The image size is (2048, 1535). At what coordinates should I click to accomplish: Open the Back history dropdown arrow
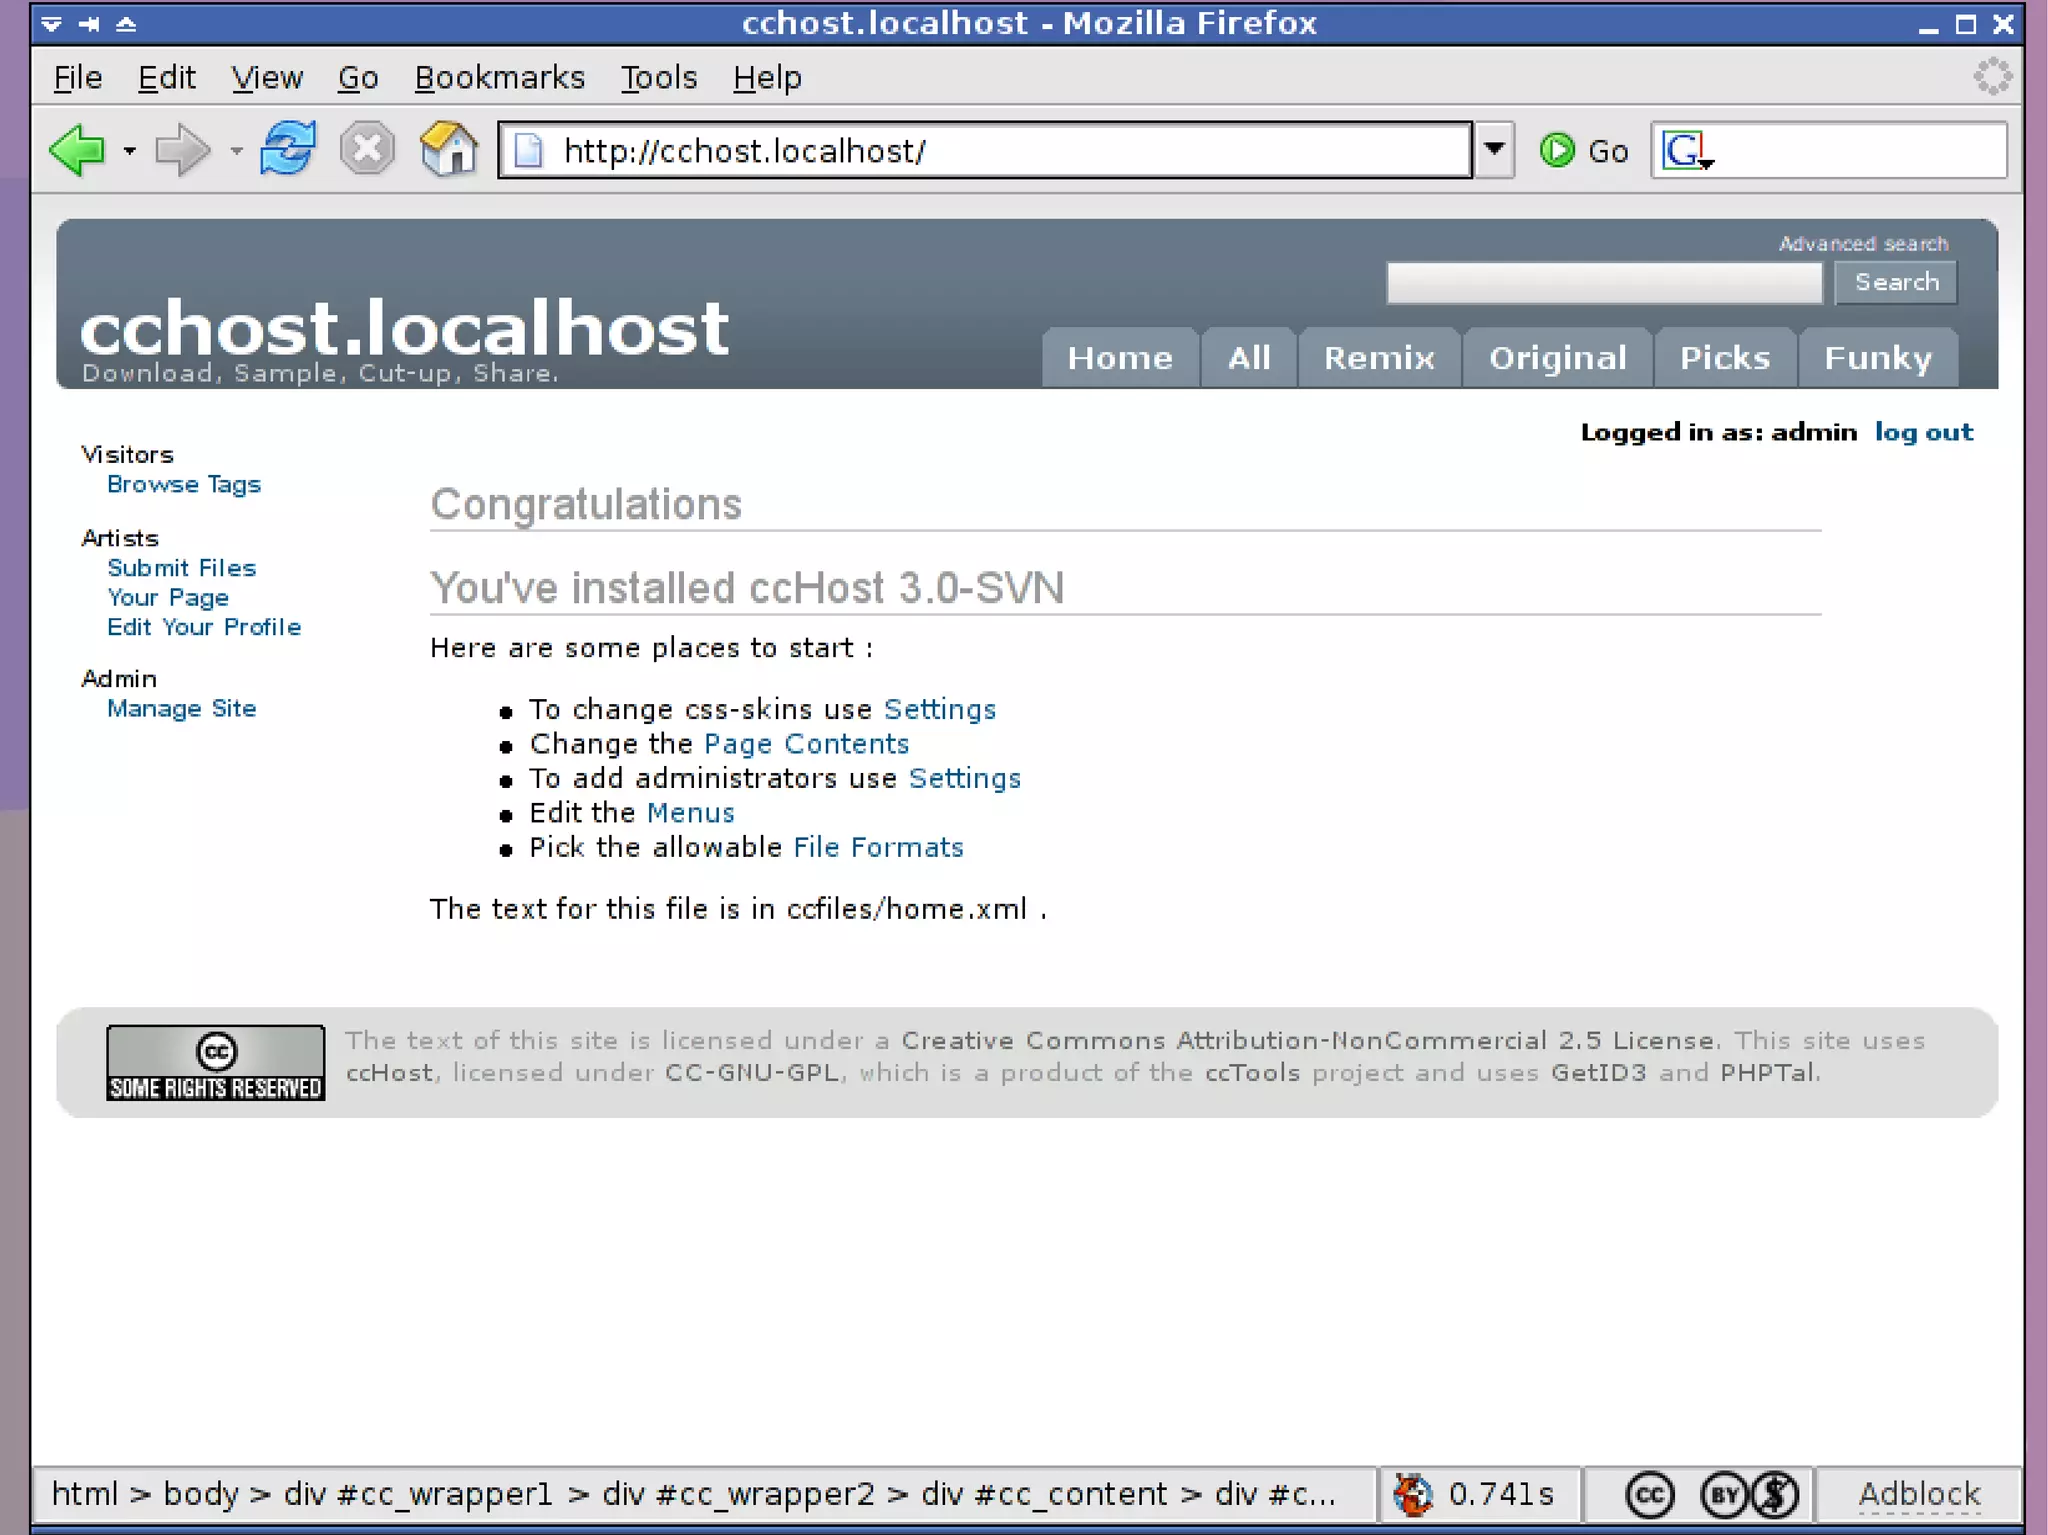point(130,152)
